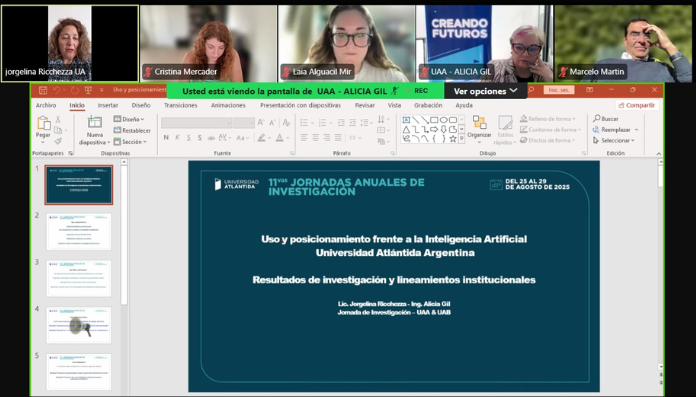696x397 pixels.
Task: Toggle italic K formatting button
Action: click(x=177, y=138)
